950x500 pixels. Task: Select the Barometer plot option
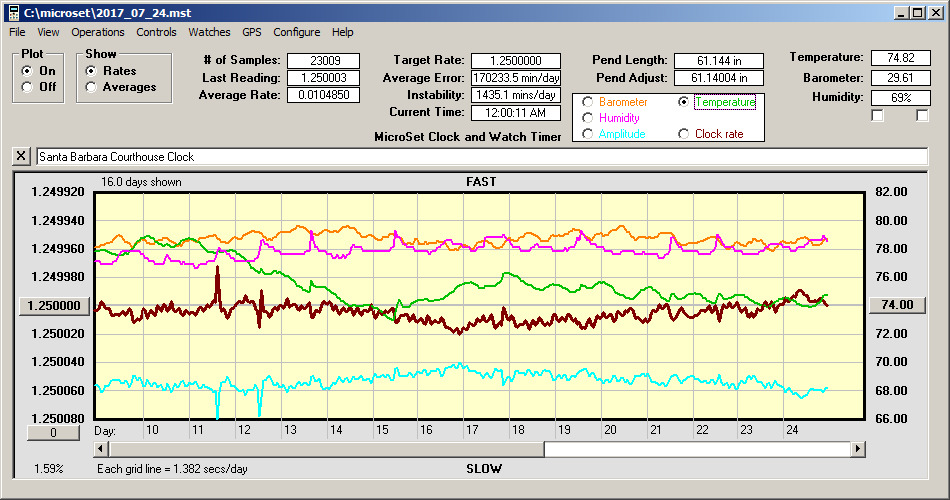pos(587,102)
